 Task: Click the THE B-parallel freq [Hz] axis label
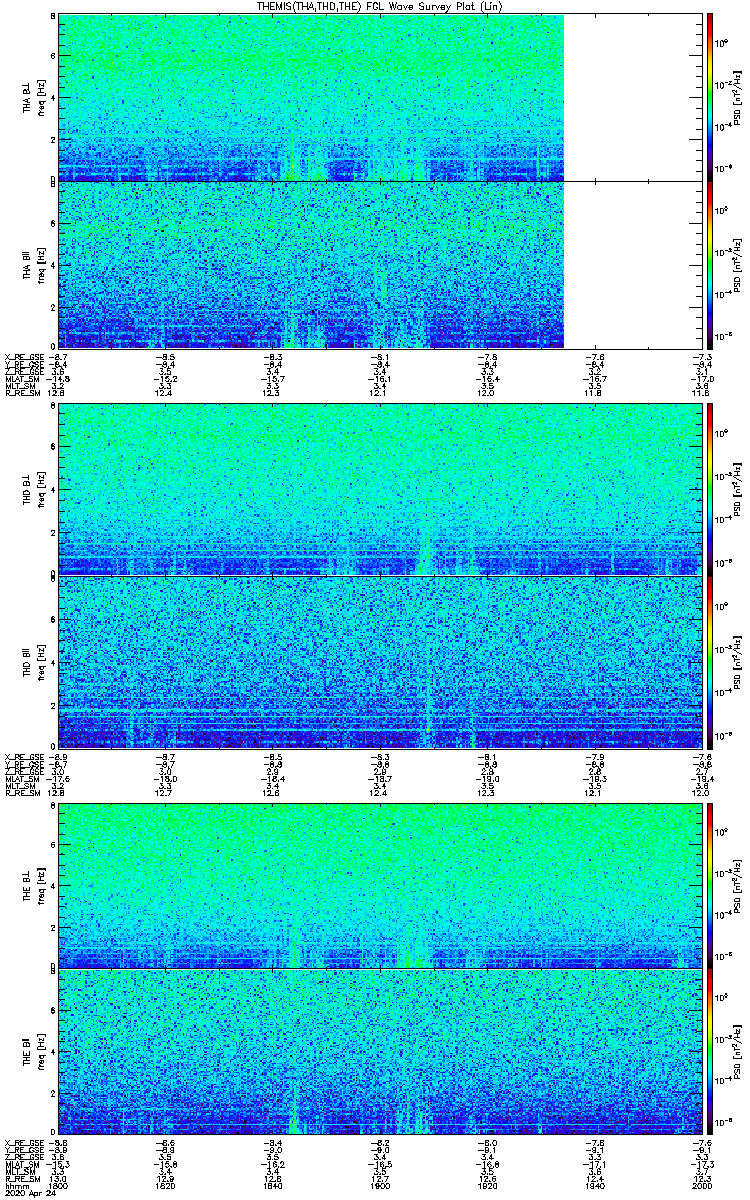42,1051
